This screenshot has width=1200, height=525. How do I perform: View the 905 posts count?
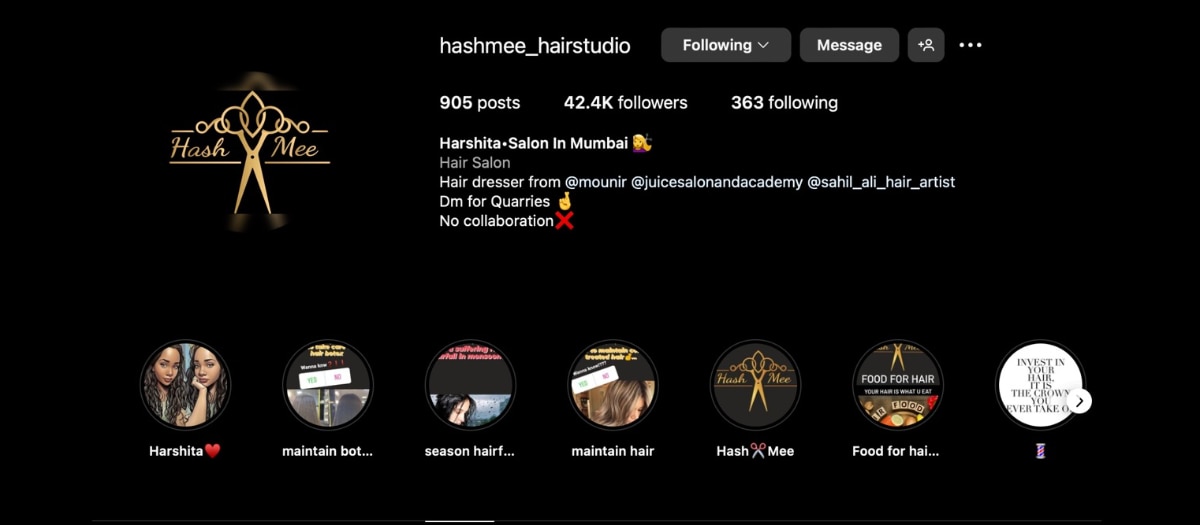tap(480, 103)
